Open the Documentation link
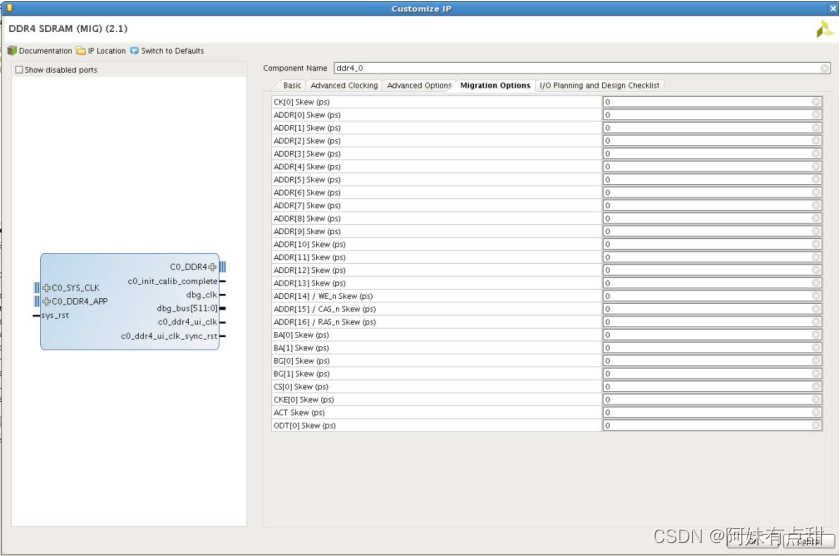This screenshot has width=840, height=556. pyautogui.click(x=40, y=51)
